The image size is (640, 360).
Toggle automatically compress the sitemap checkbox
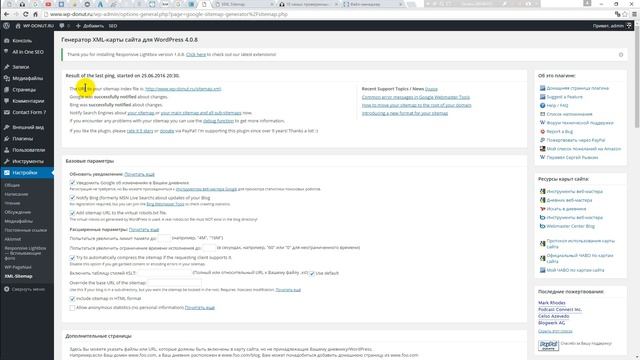(x=72, y=258)
